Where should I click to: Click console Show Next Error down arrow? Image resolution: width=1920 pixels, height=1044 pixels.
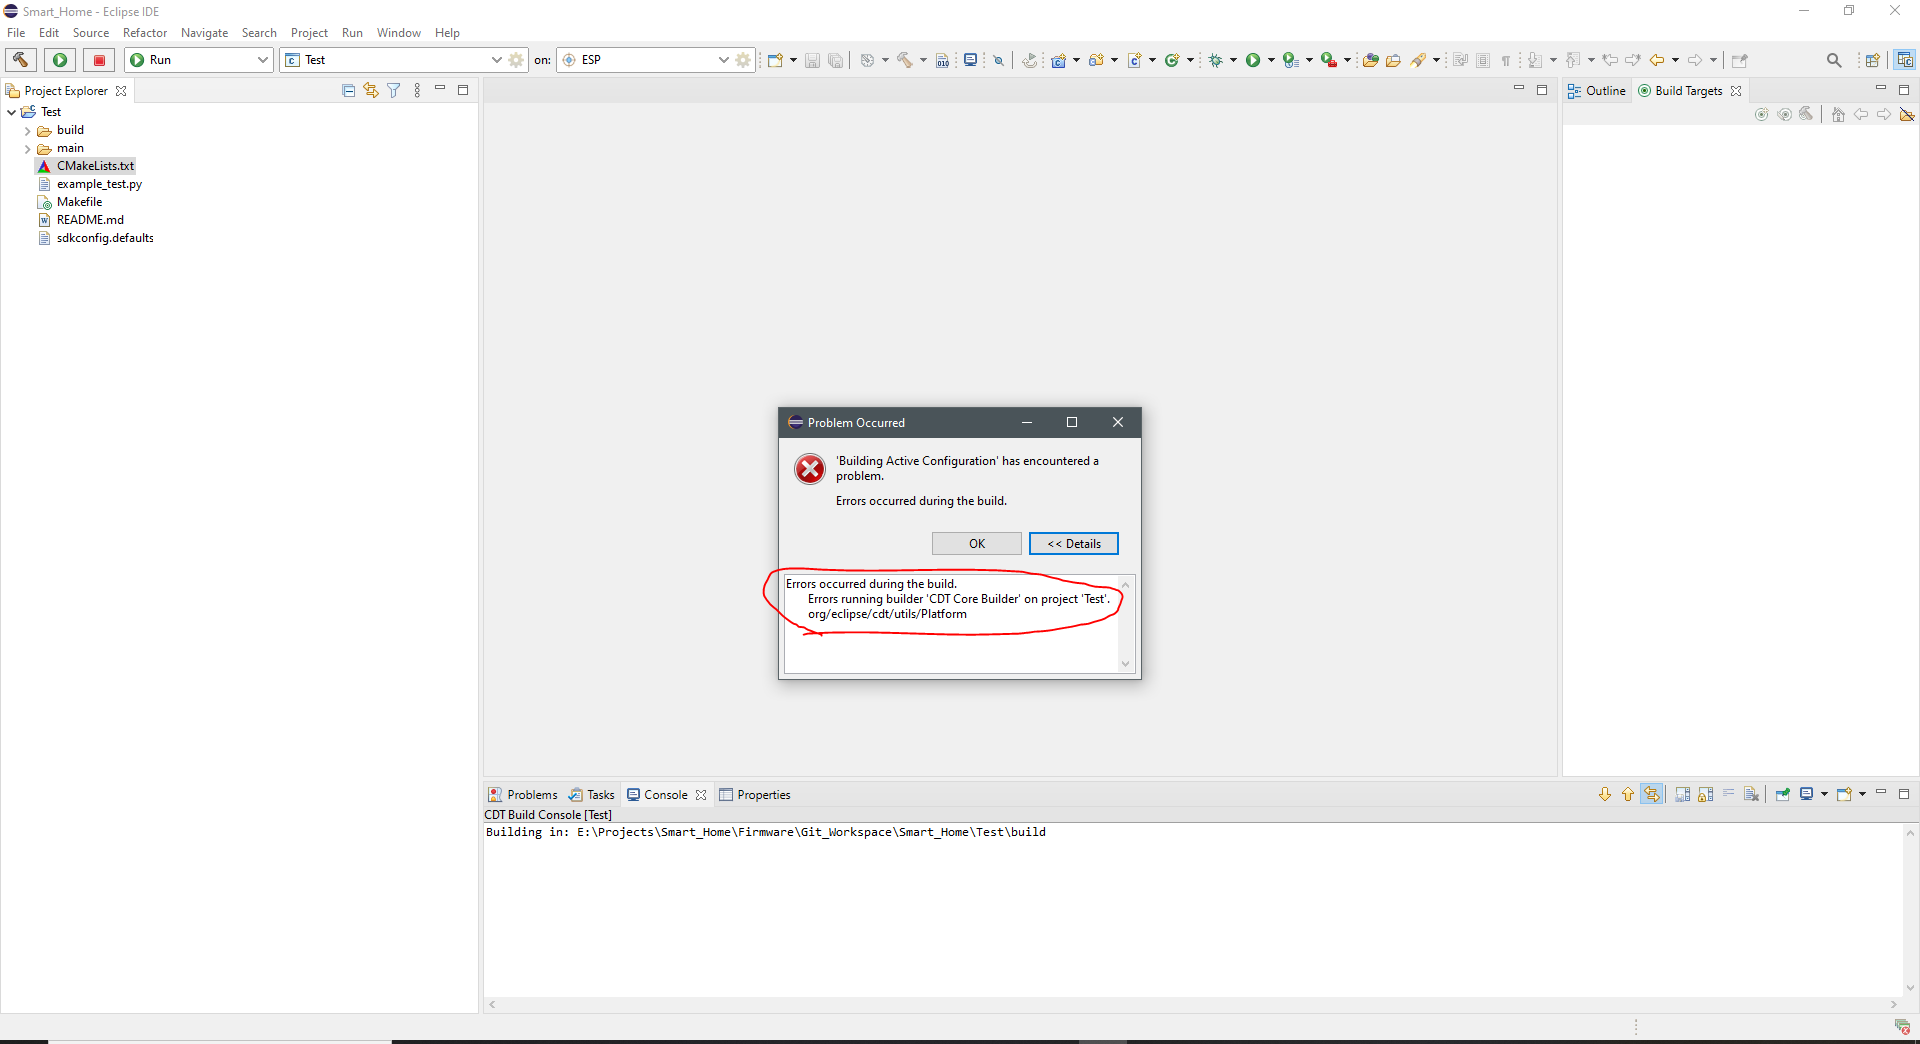coord(1605,794)
